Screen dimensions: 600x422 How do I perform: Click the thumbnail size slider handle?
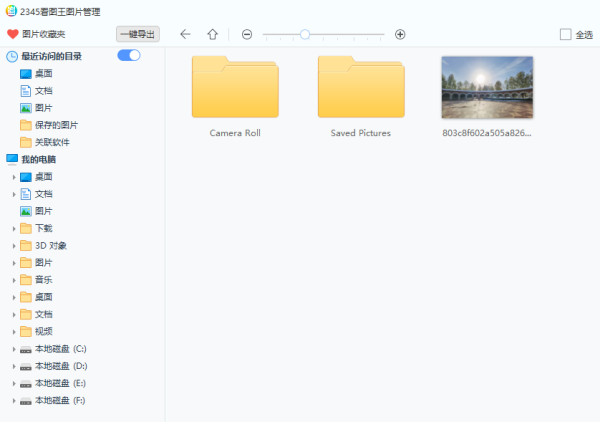(x=304, y=34)
